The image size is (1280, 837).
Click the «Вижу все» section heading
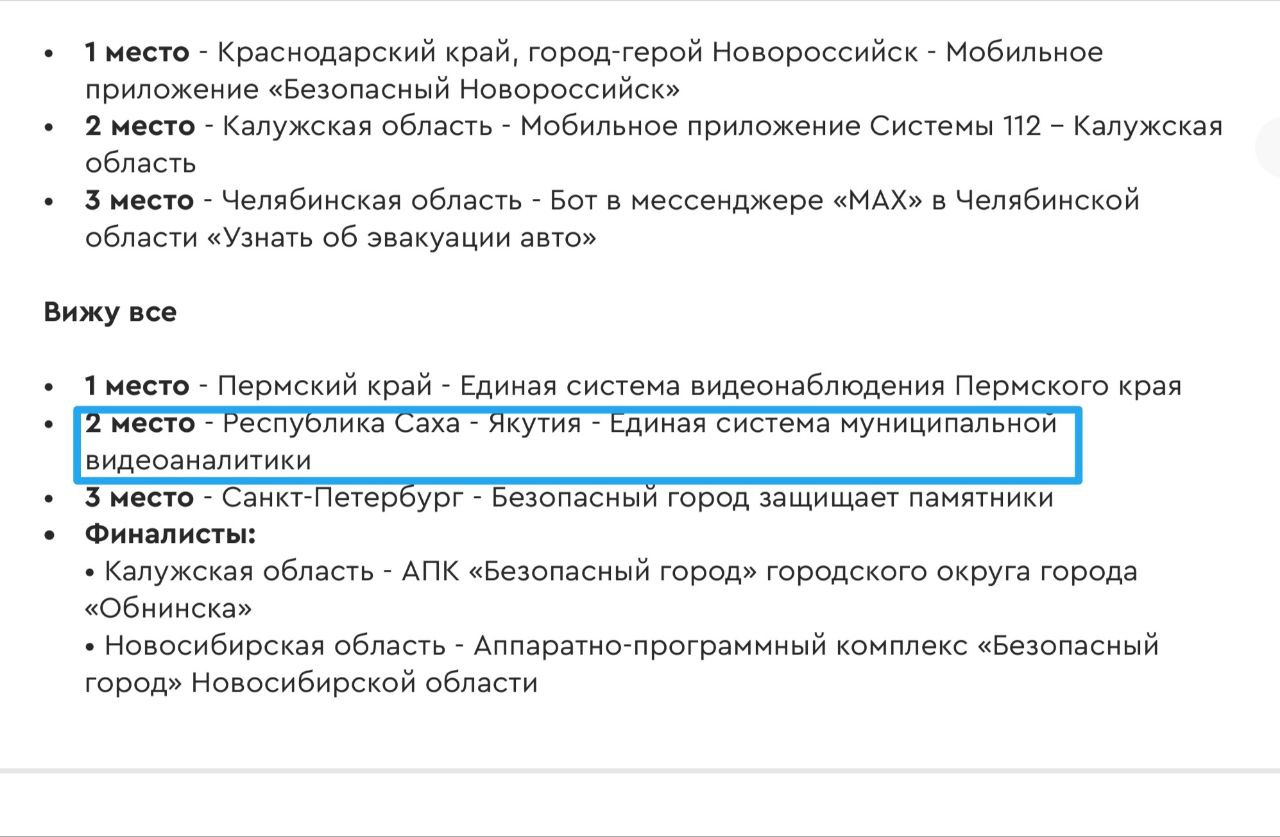pyautogui.click(x=110, y=312)
